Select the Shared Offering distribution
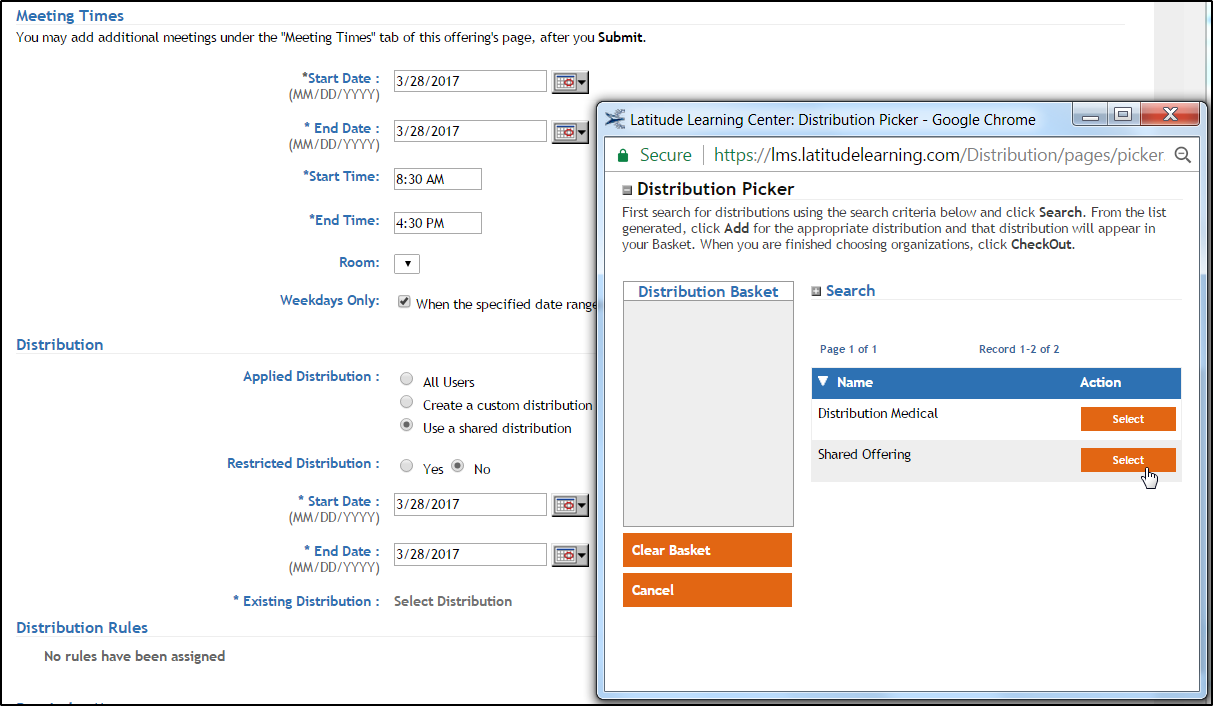Image resolution: width=1213 pixels, height=706 pixels. coord(1127,460)
